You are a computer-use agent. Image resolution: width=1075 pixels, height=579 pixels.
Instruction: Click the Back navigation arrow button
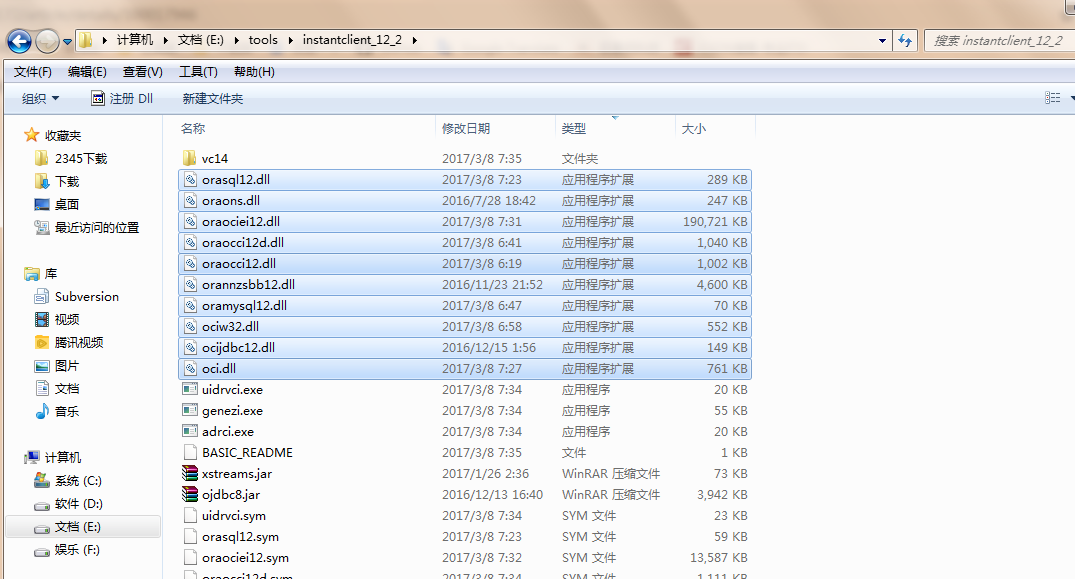click(x=19, y=41)
